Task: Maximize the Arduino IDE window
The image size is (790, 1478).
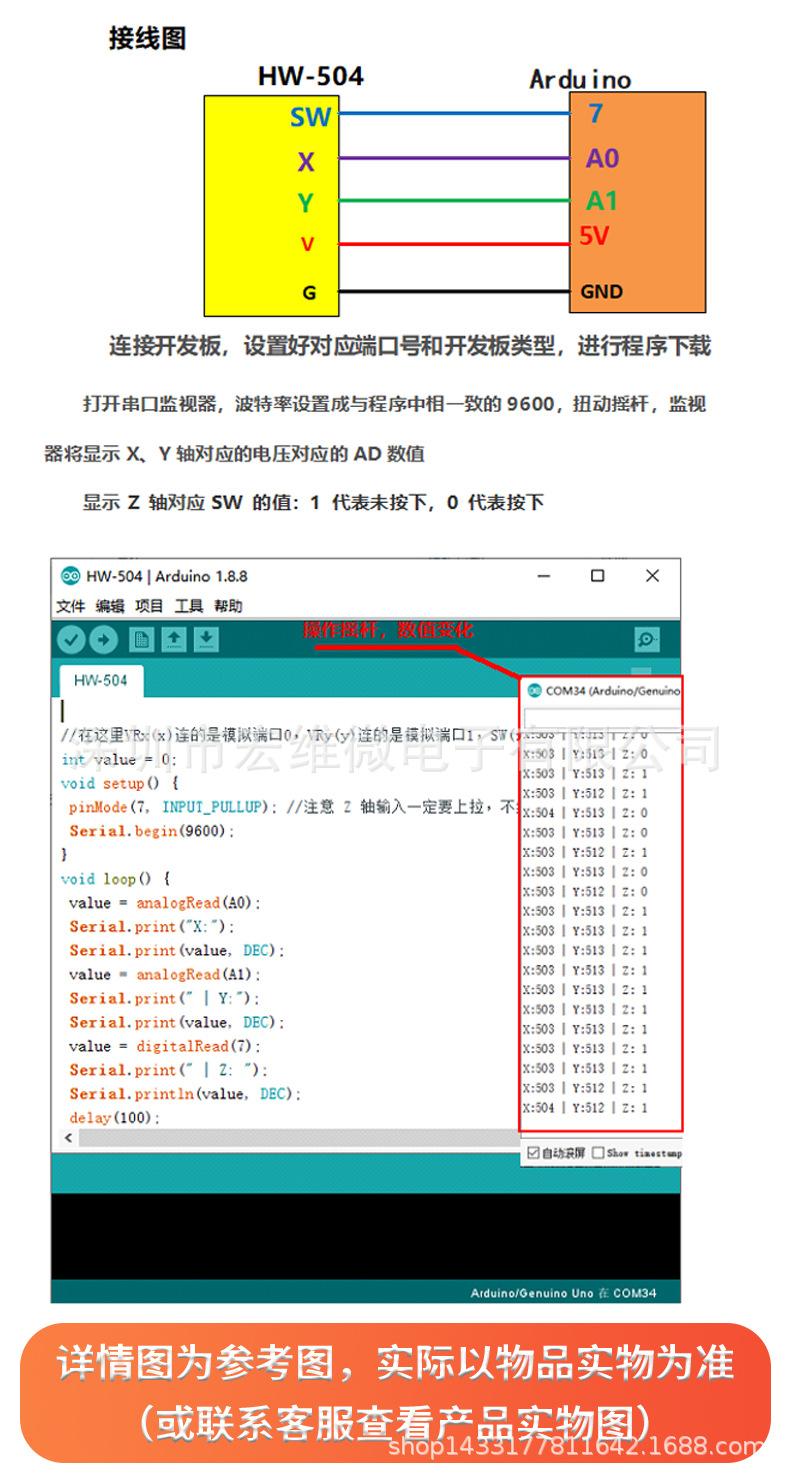Action: 597,576
